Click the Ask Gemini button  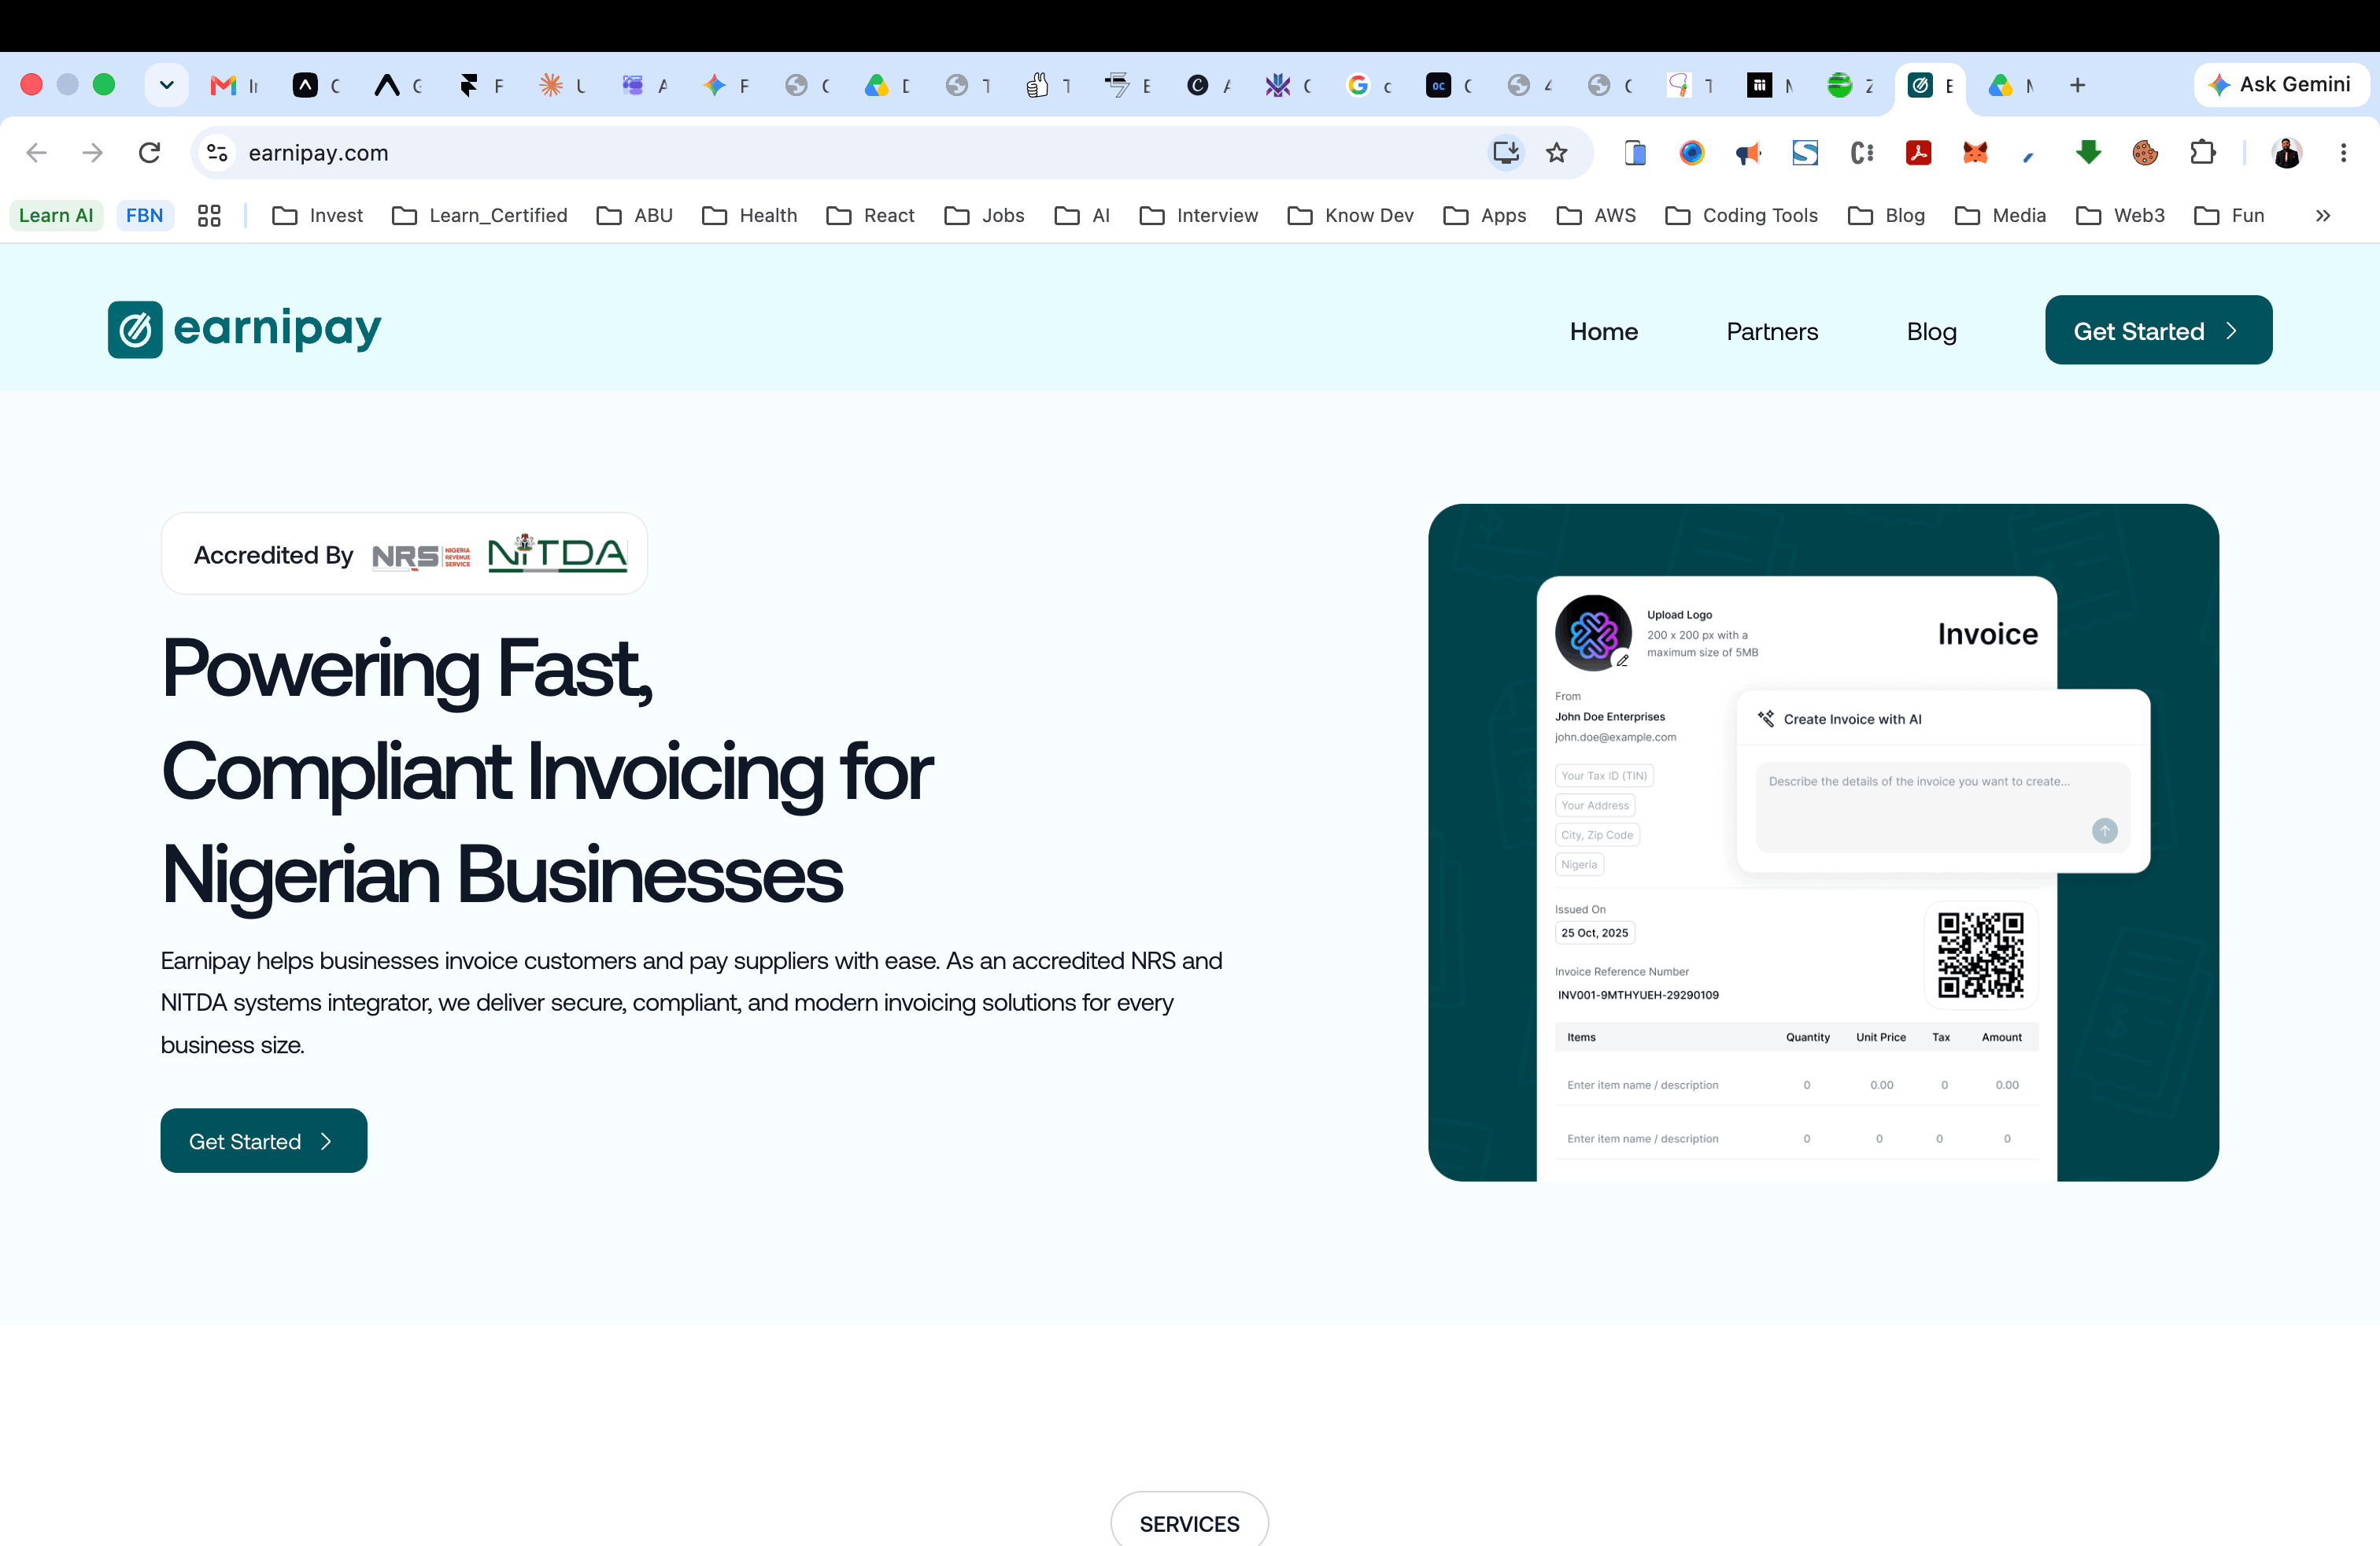point(2280,85)
